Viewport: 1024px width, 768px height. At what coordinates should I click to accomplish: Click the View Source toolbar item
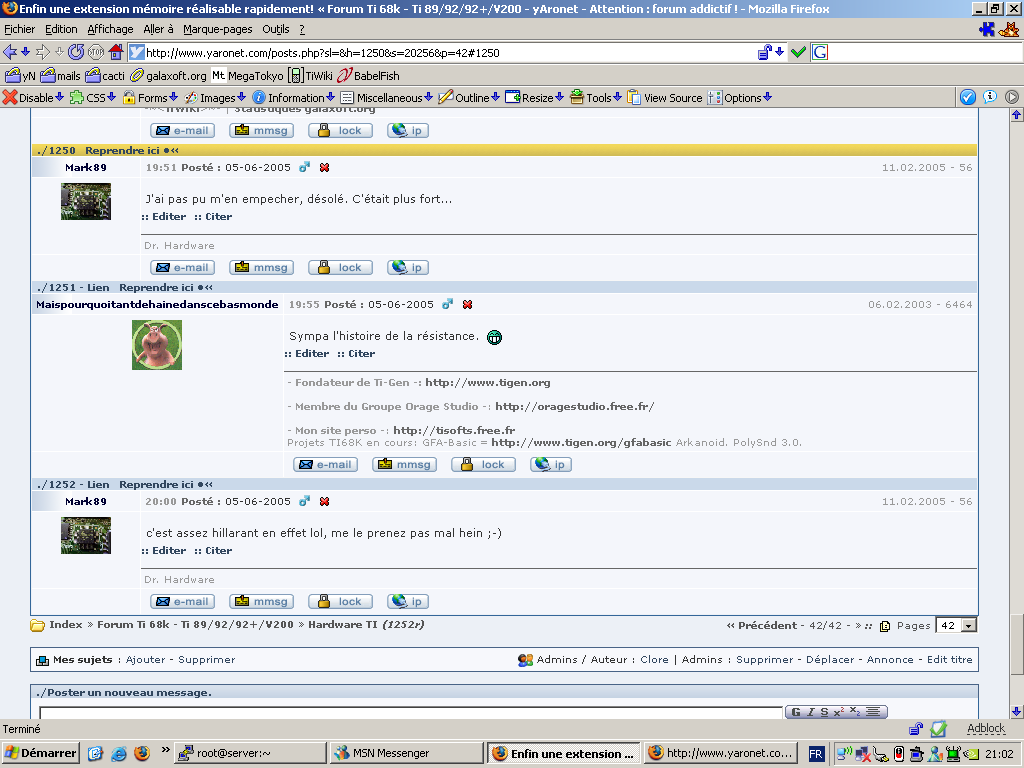pyautogui.click(x=665, y=97)
